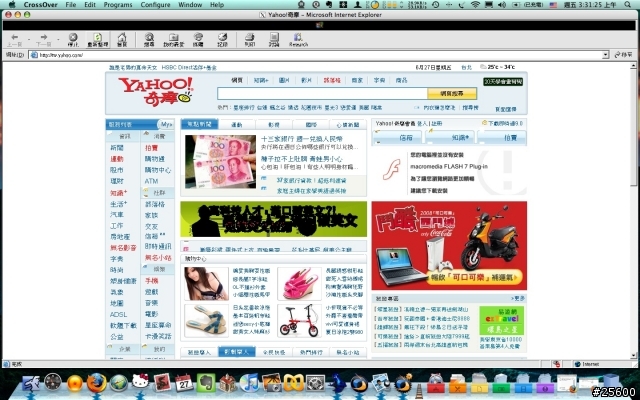The width and height of the screenshot is (640, 400).
Task: Click the volume speaker menu bar icon
Action: [502, 5]
